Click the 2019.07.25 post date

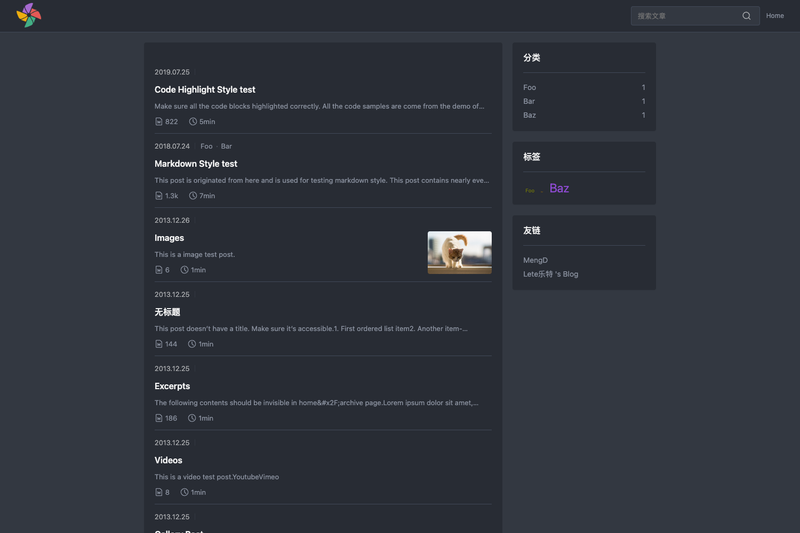pos(172,72)
